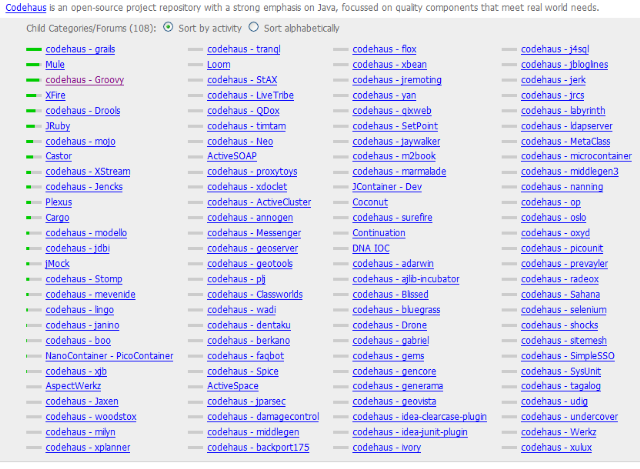Open the codehaus - microcontainer link

[x=576, y=156]
